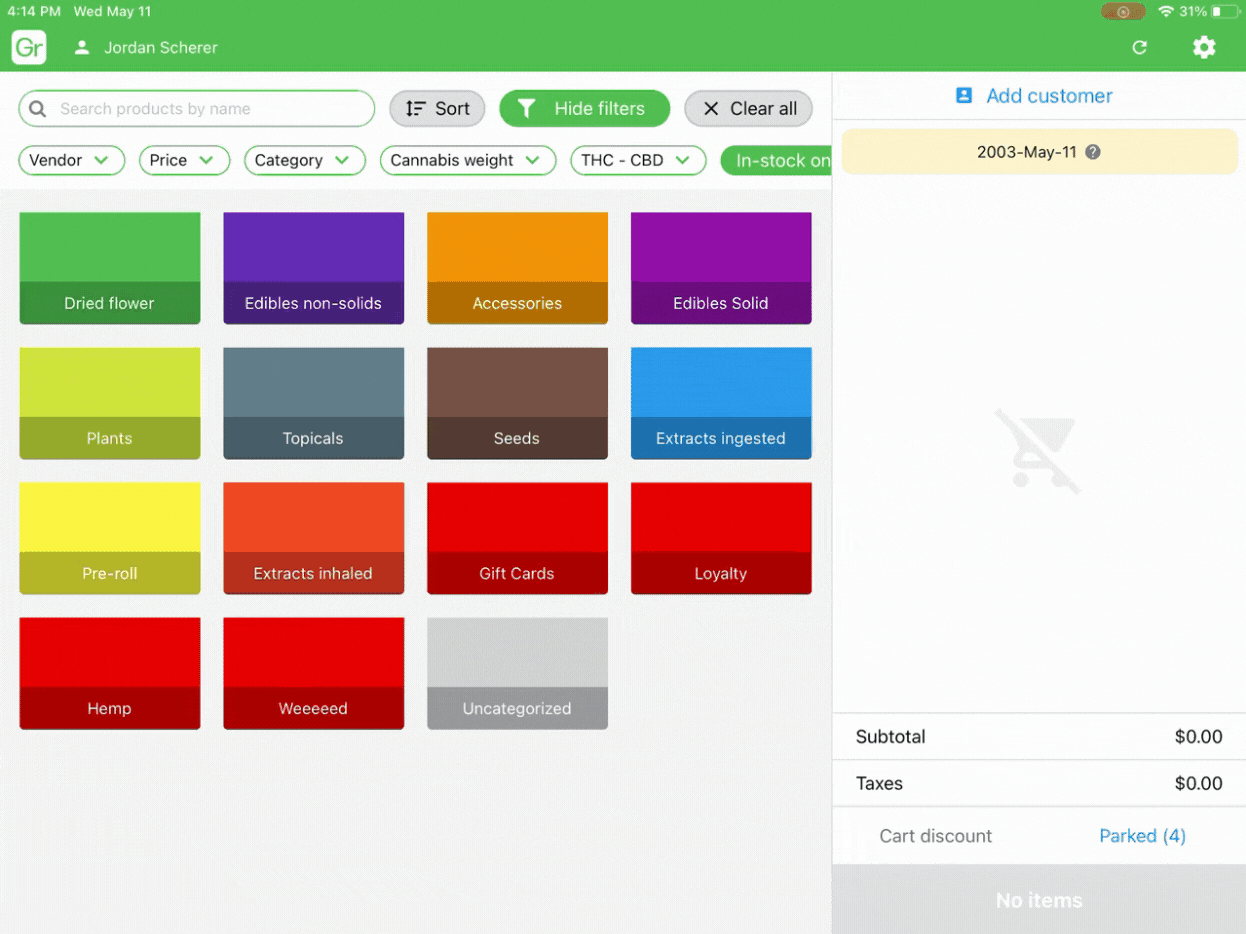Click the Cart discount button

click(935, 836)
